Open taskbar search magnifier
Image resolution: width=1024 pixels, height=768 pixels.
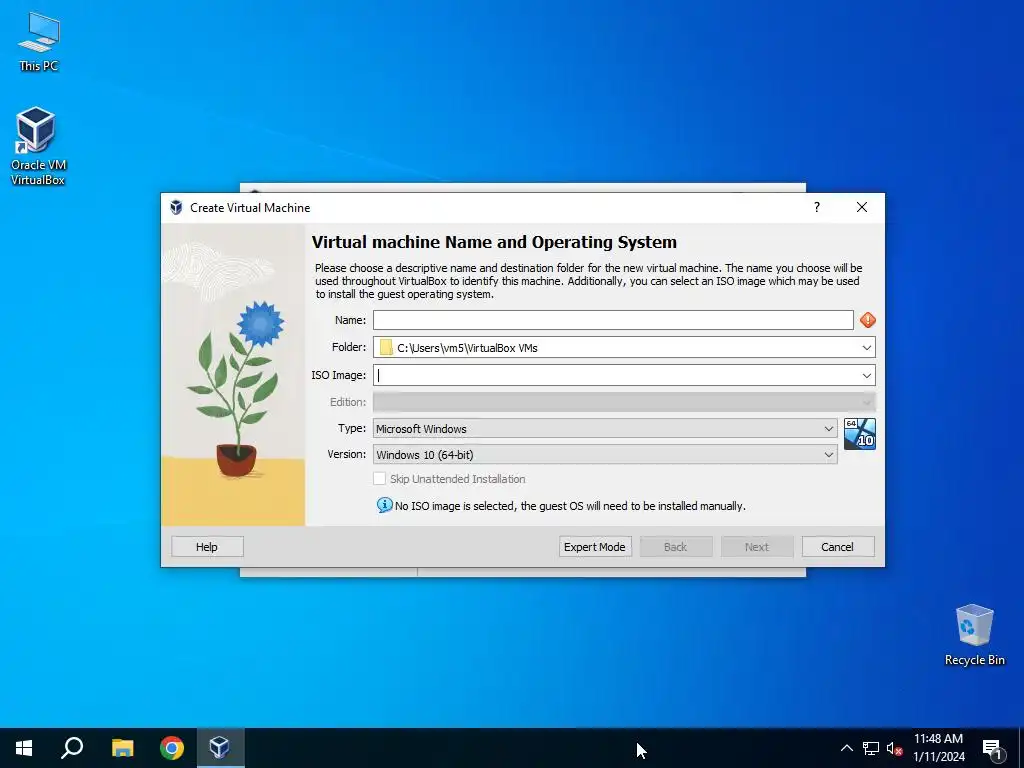72,748
